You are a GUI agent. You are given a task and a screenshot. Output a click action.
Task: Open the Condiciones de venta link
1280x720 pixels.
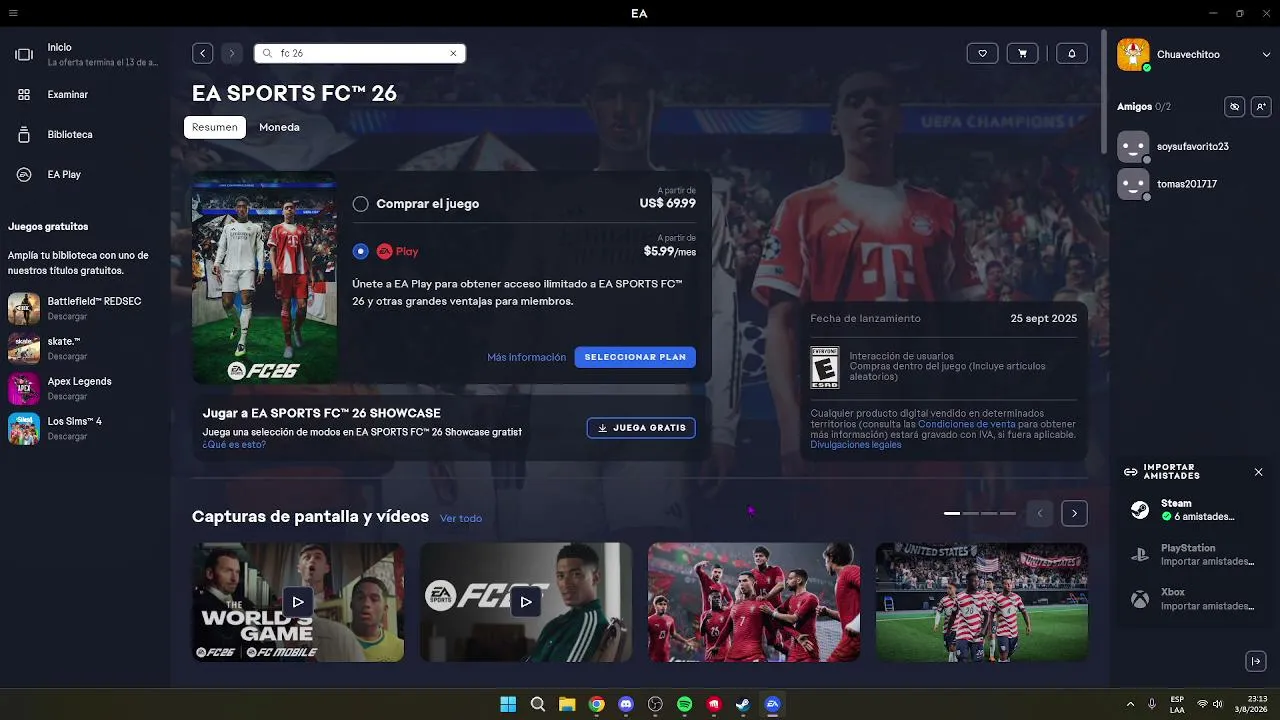(x=966, y=424)
